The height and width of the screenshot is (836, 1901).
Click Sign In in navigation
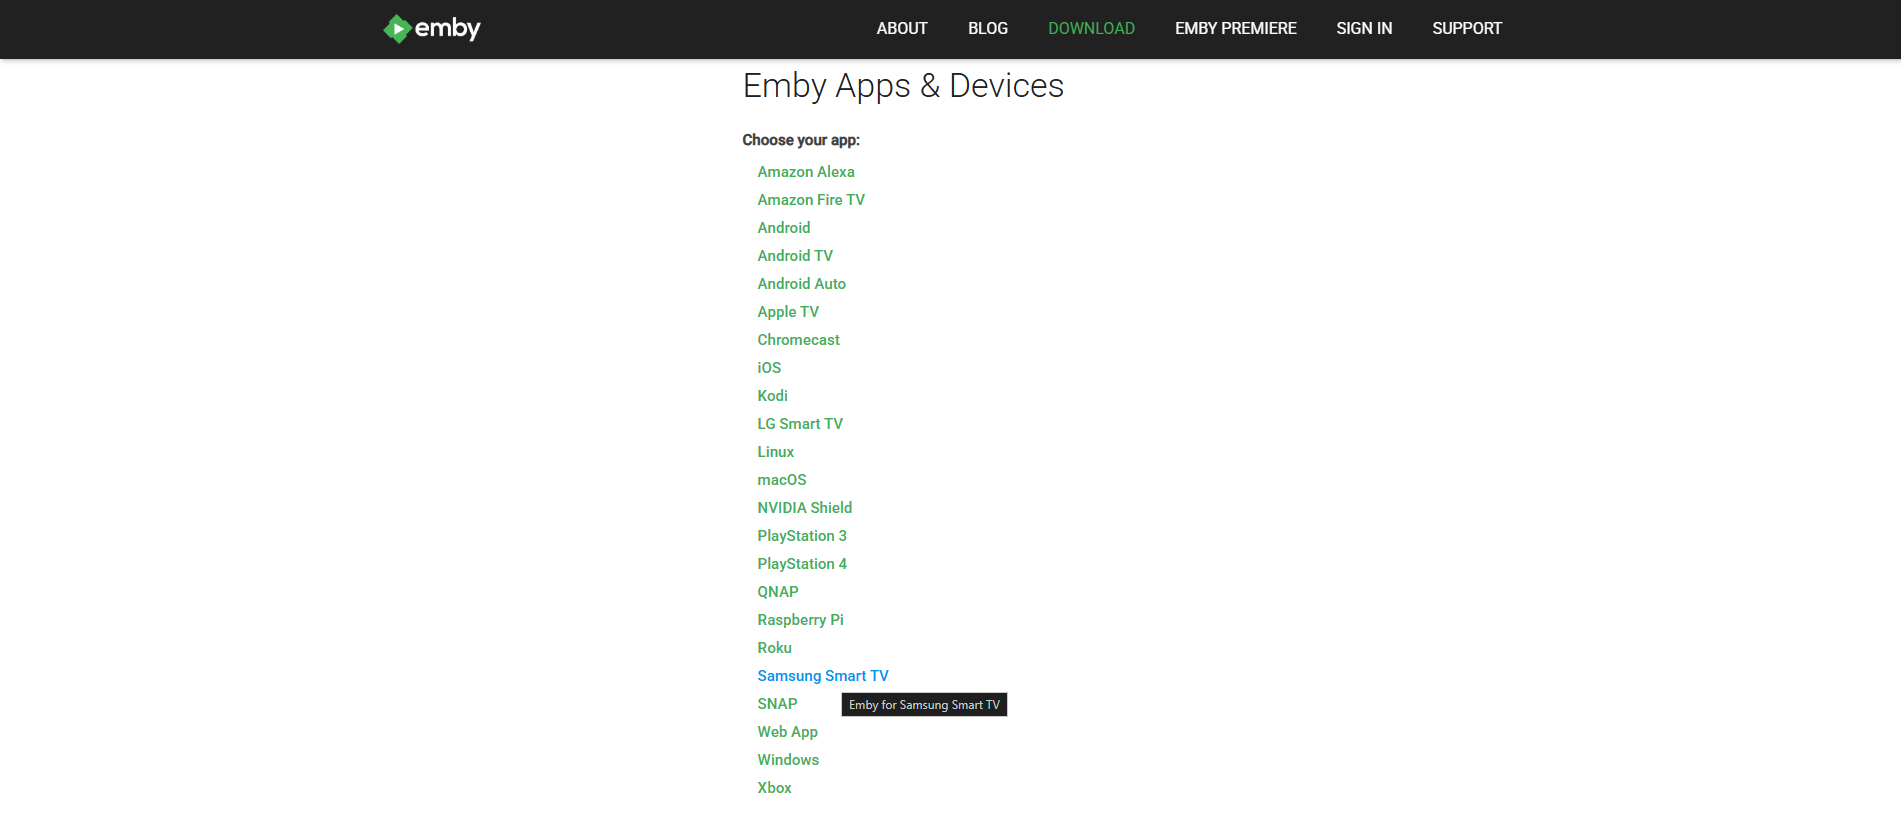(x=1364, y=29)
